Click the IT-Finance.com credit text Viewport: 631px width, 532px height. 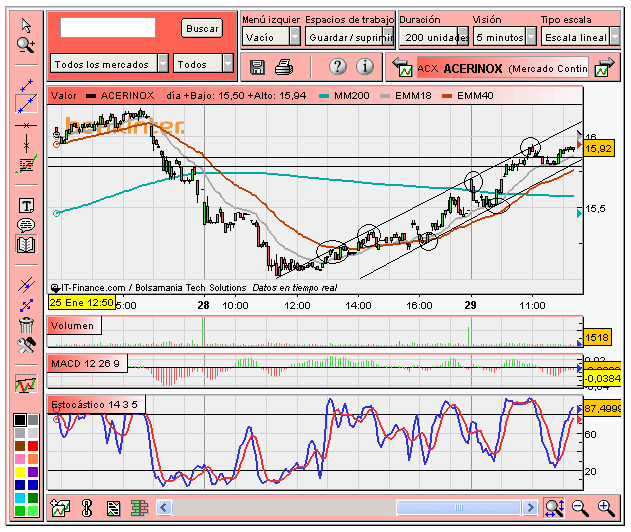point(93,288)
